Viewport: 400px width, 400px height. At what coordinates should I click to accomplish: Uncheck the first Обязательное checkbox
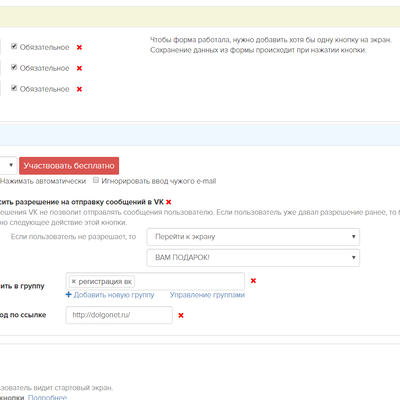tap(14, 46)
